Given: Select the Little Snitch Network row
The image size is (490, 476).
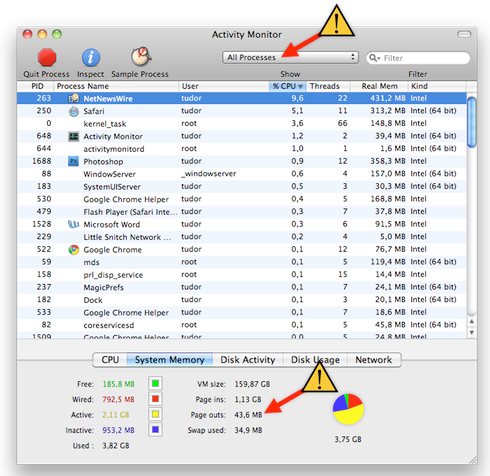Looking at the screenshot, I should (x=242, y=237).
